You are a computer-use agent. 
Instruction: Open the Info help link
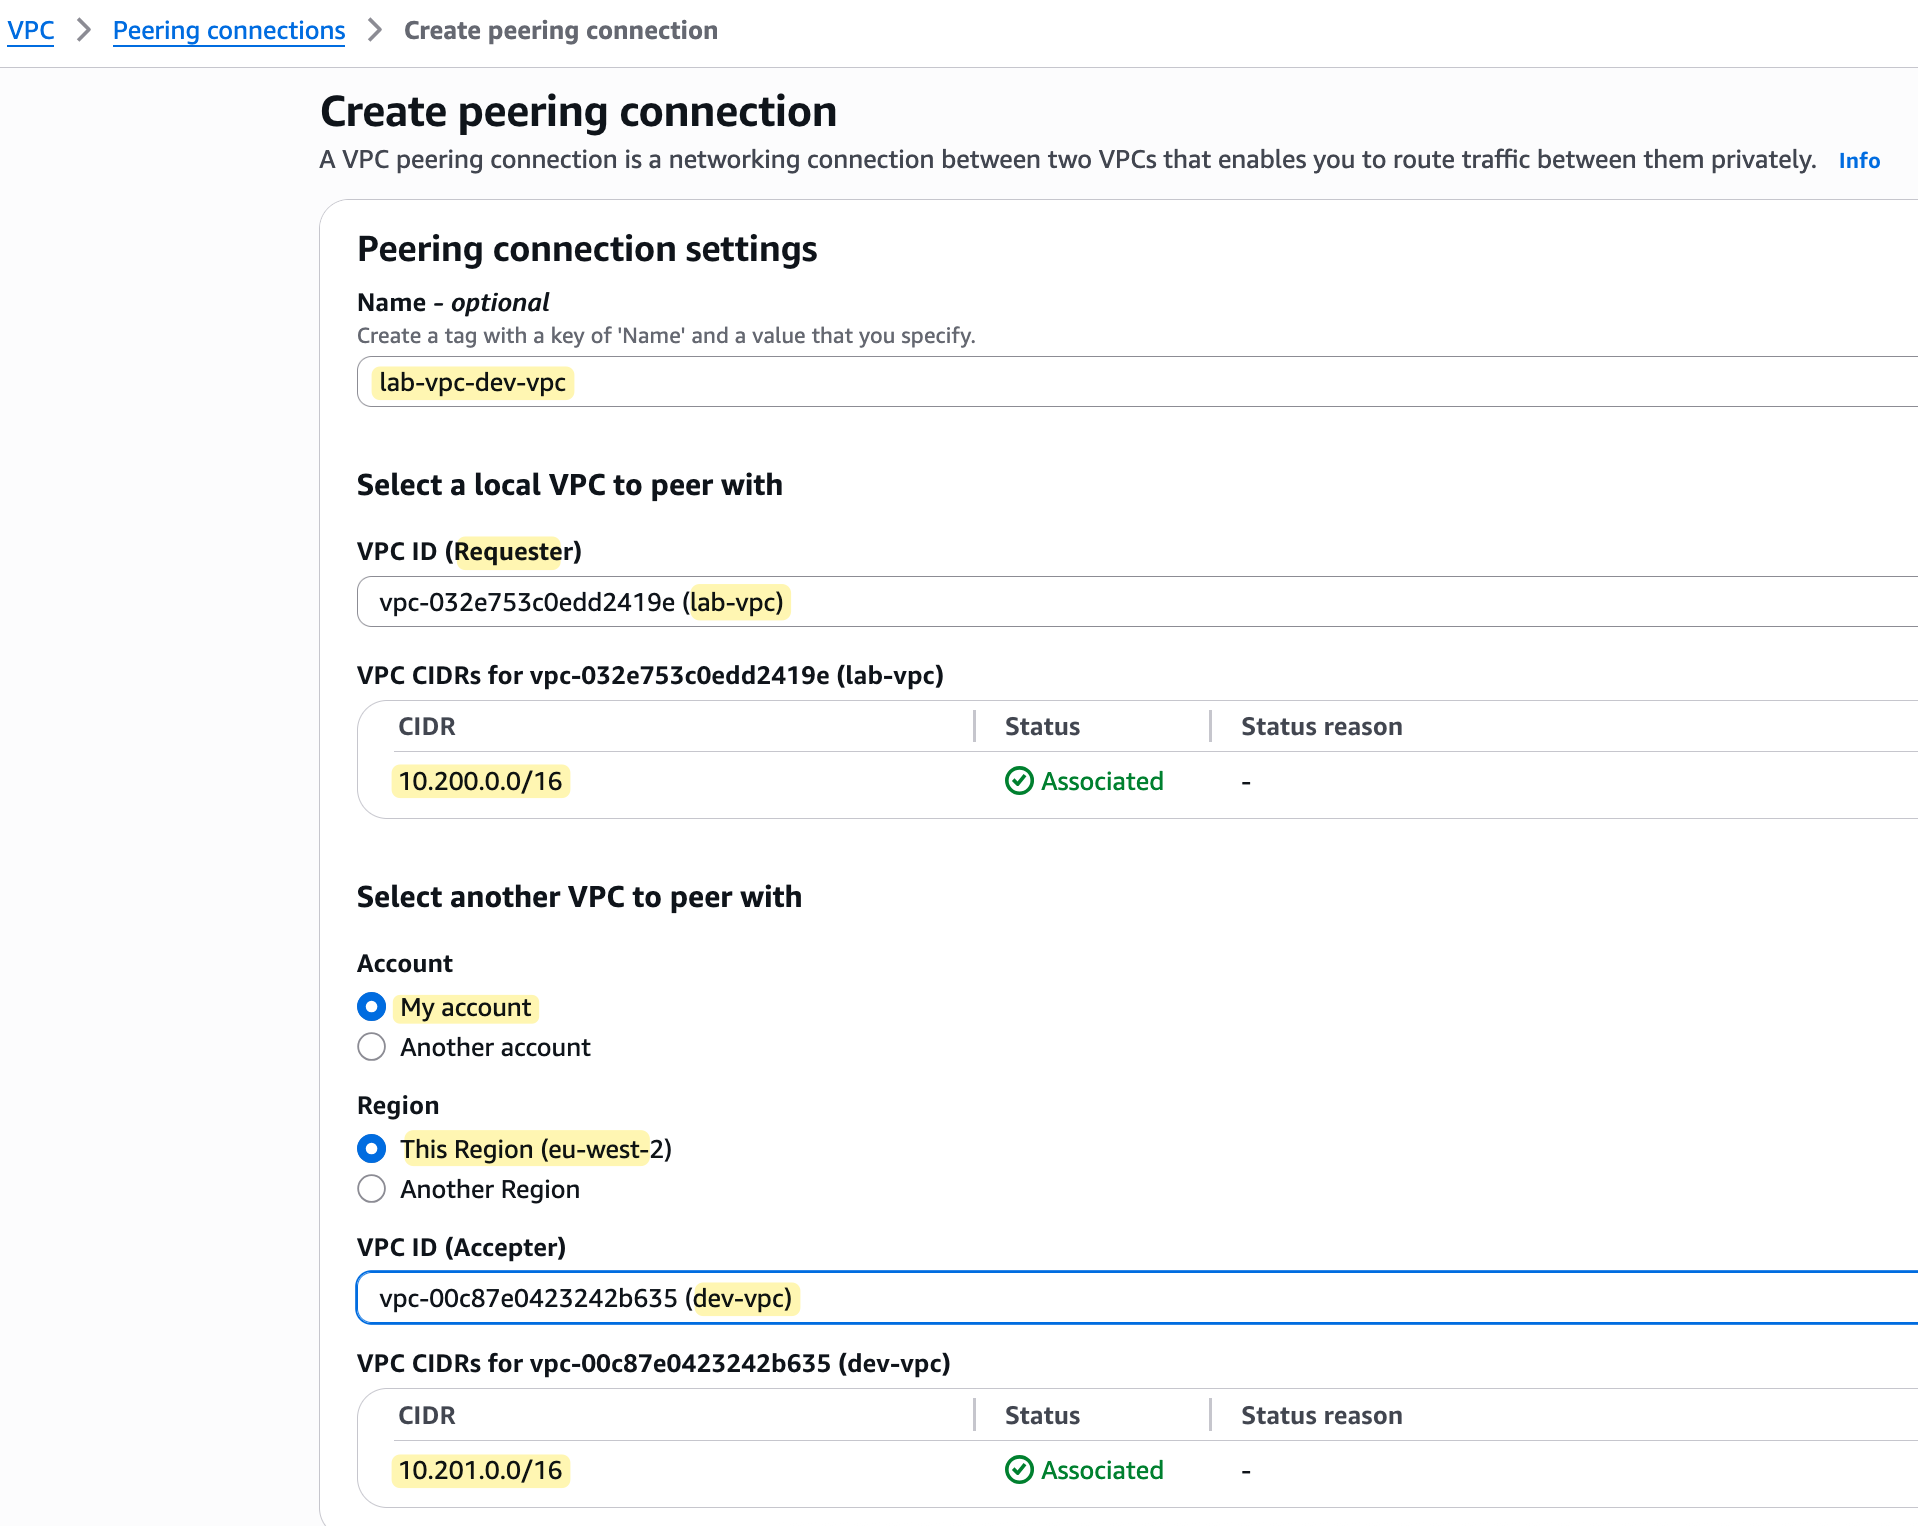(1858, 160)
